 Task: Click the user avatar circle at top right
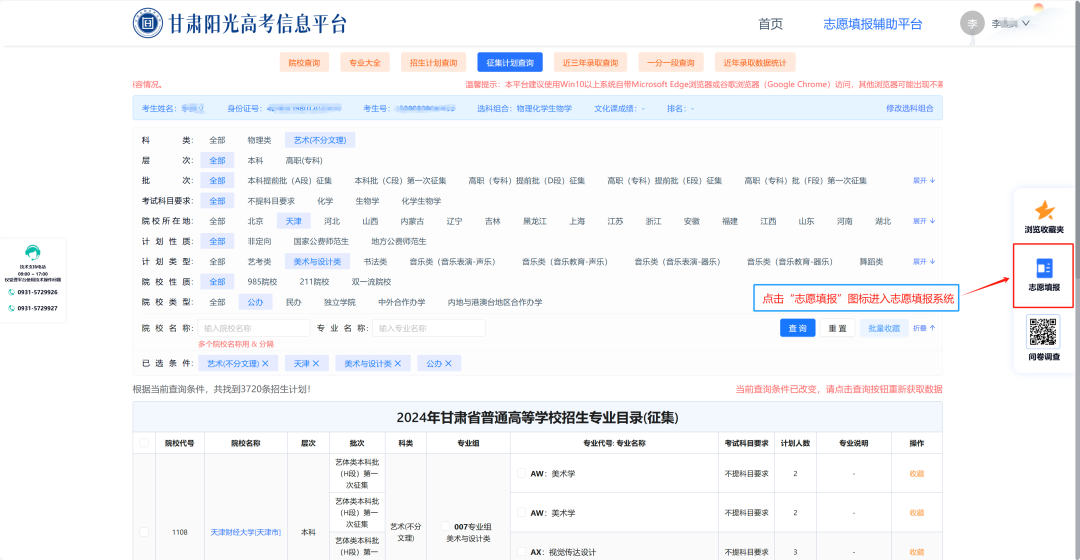(972, 23)
